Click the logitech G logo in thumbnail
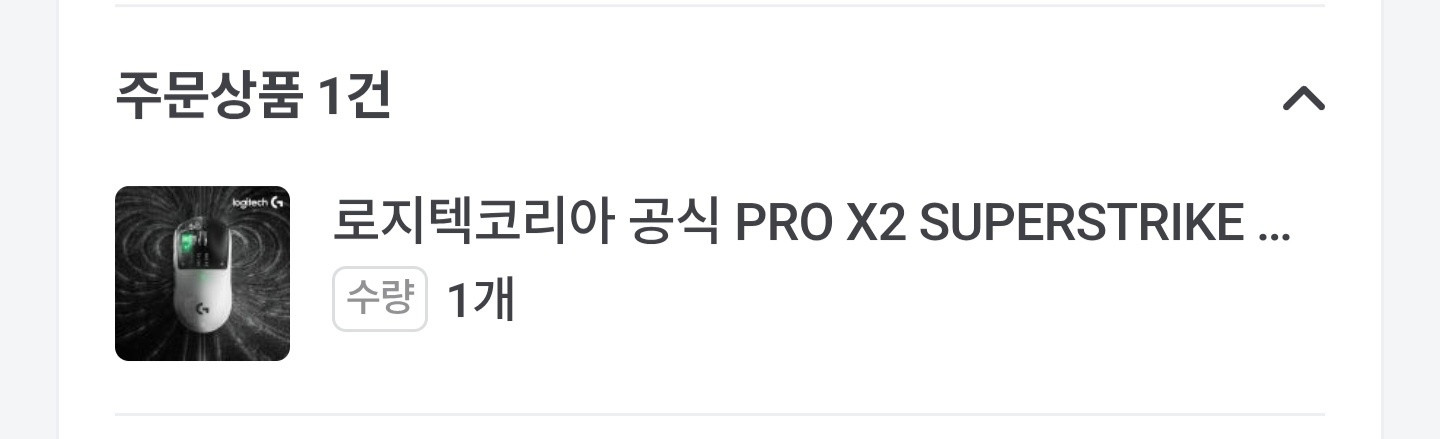Screen dimensions: 1440x439 click(259, 202)
